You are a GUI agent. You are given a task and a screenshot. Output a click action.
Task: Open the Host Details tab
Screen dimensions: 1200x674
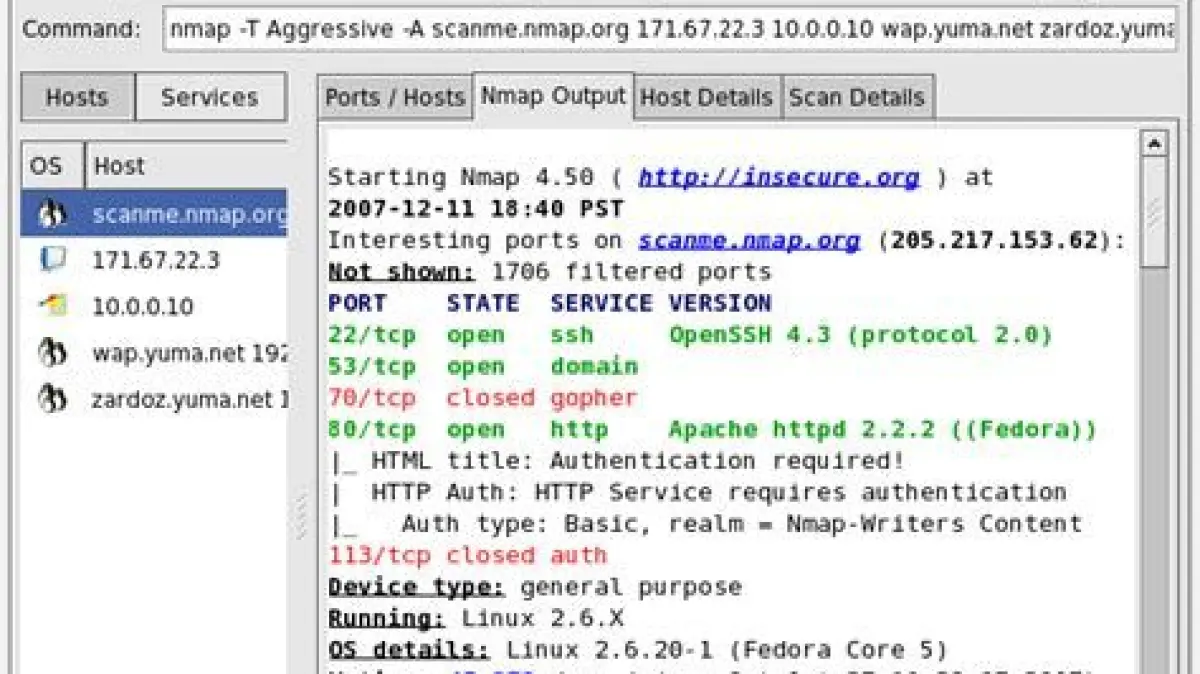(706, 98)
